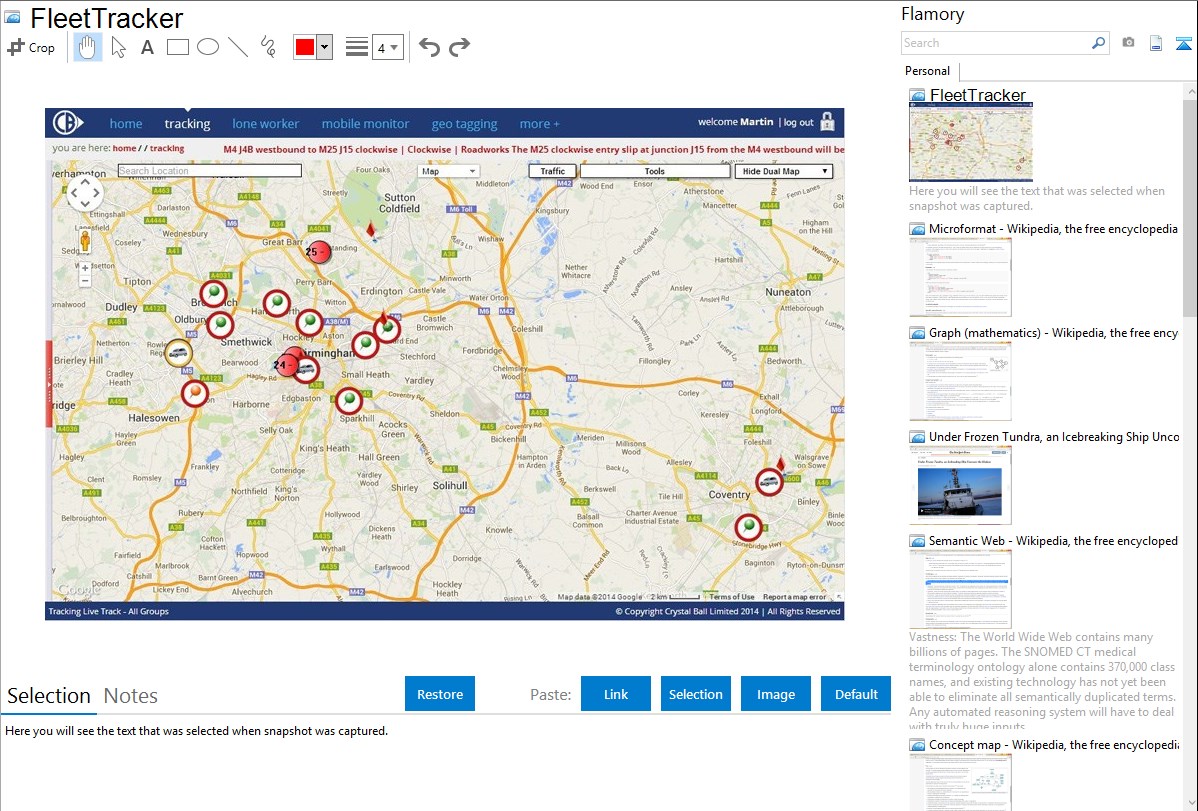The width and height of the screenshot is (1198, 811).
Task: Click the log out link
Action: click(x=798, y=122)
